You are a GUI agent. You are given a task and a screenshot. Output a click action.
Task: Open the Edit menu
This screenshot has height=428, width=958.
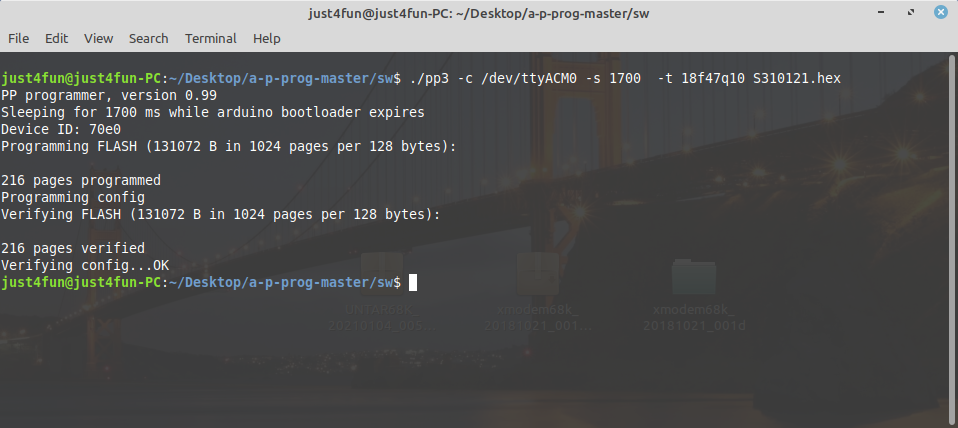click(56, 38)
